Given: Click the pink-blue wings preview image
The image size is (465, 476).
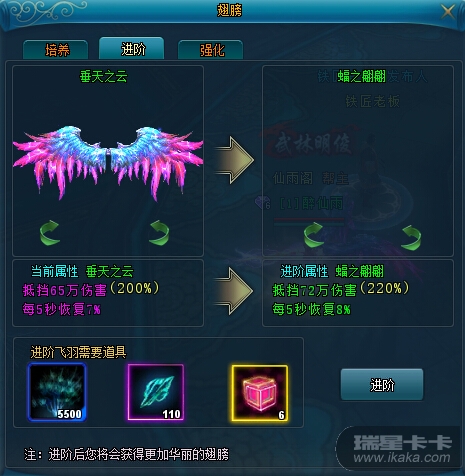Looking at the screenshot, I should pos(108,163).
